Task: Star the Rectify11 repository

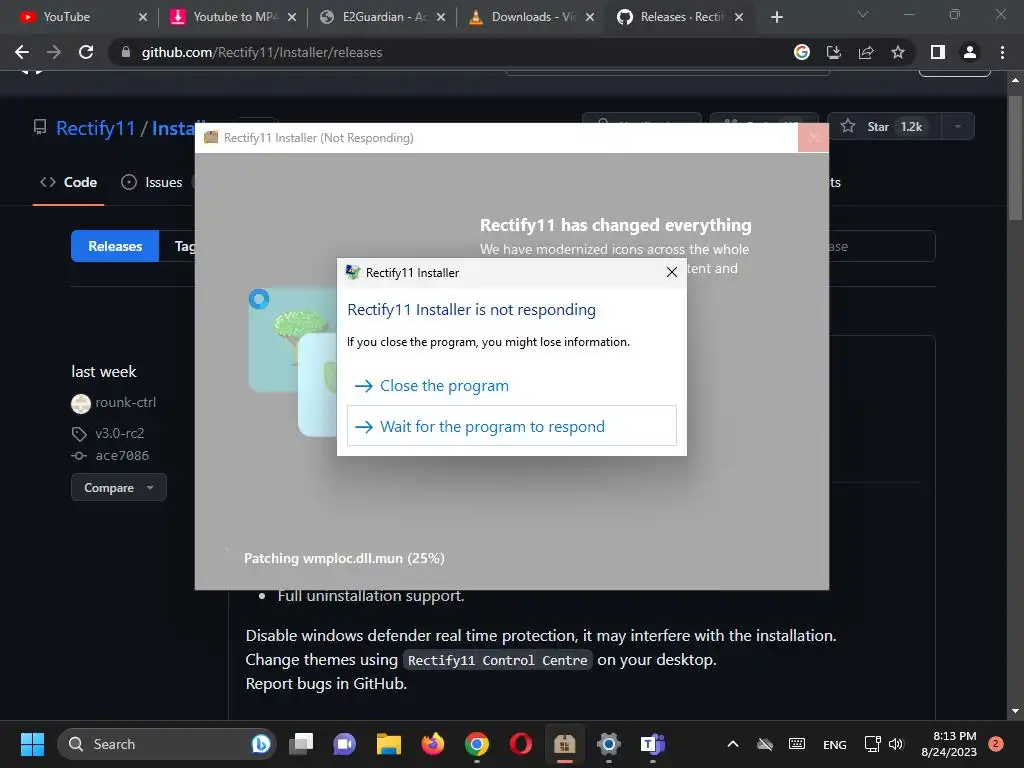Action: [x=884, y=126]
